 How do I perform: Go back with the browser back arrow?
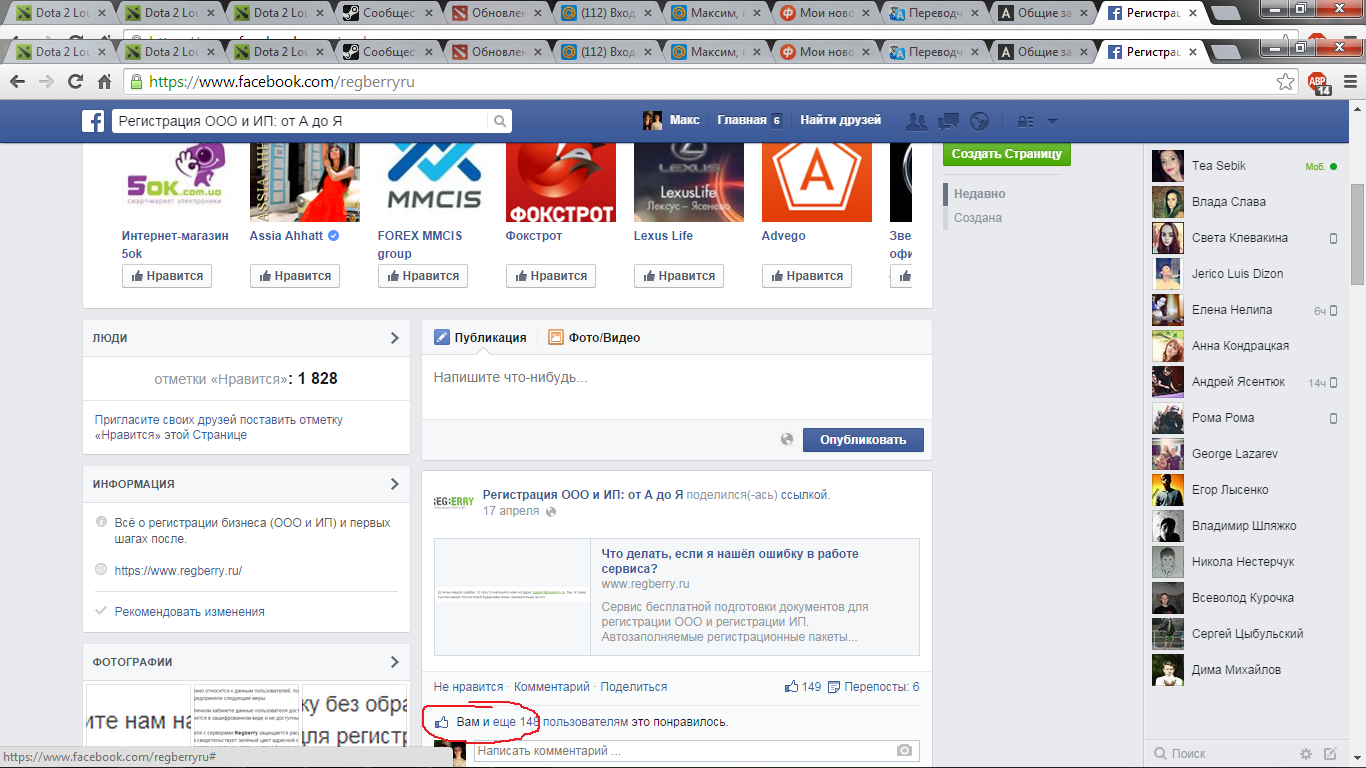pyautogui.click(x=18, y=82)
